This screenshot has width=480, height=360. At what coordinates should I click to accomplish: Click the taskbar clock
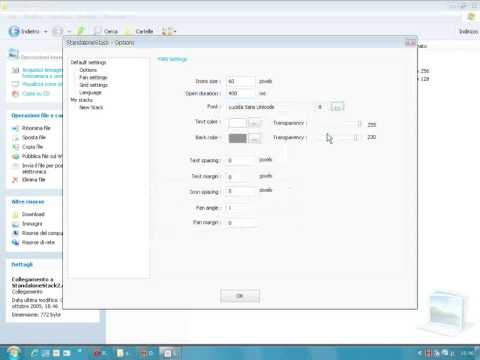coord(467,353)
